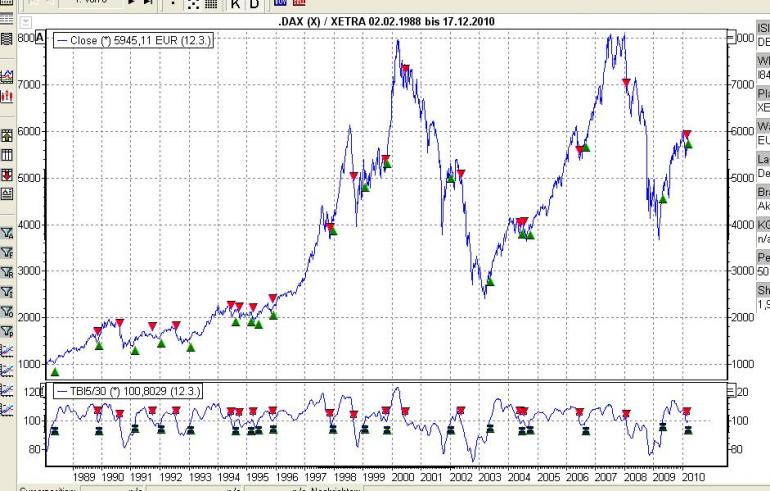
Task: Click the green up-arrow table icon
Action: pos(6,136)
